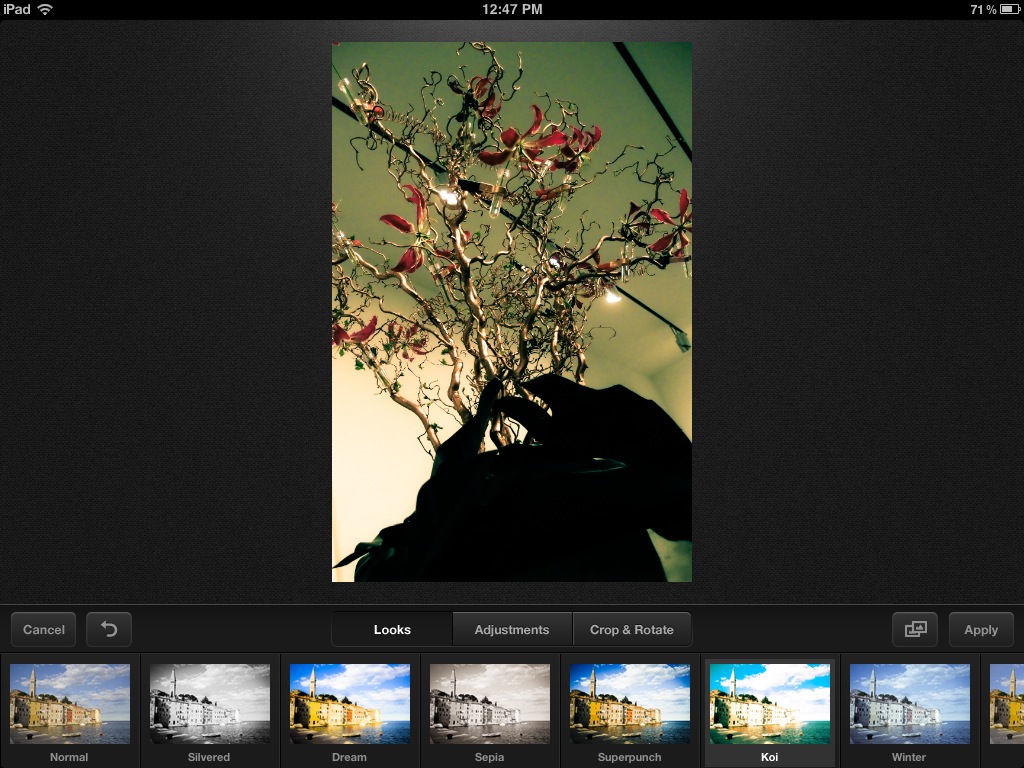Image resolution: width=1024 pixels, height=768 pixels.
Task: Select the Normal look thumbnail
Action: tap(70, 704)
